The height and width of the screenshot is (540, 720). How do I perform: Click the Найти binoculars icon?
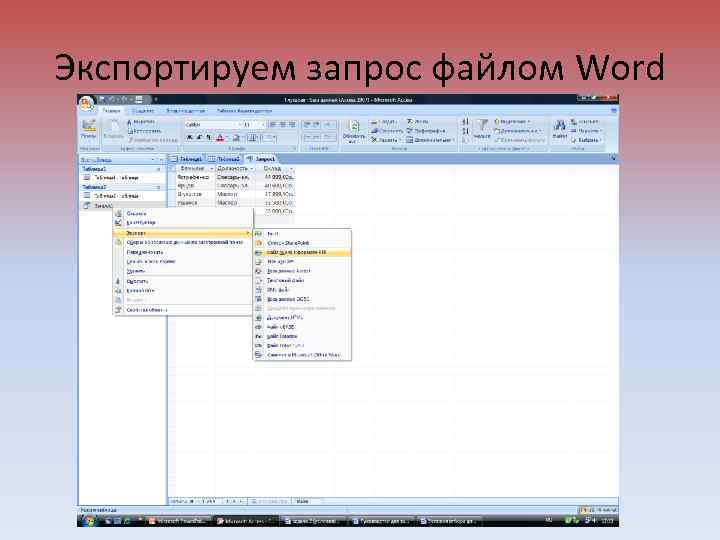point(559,129)
